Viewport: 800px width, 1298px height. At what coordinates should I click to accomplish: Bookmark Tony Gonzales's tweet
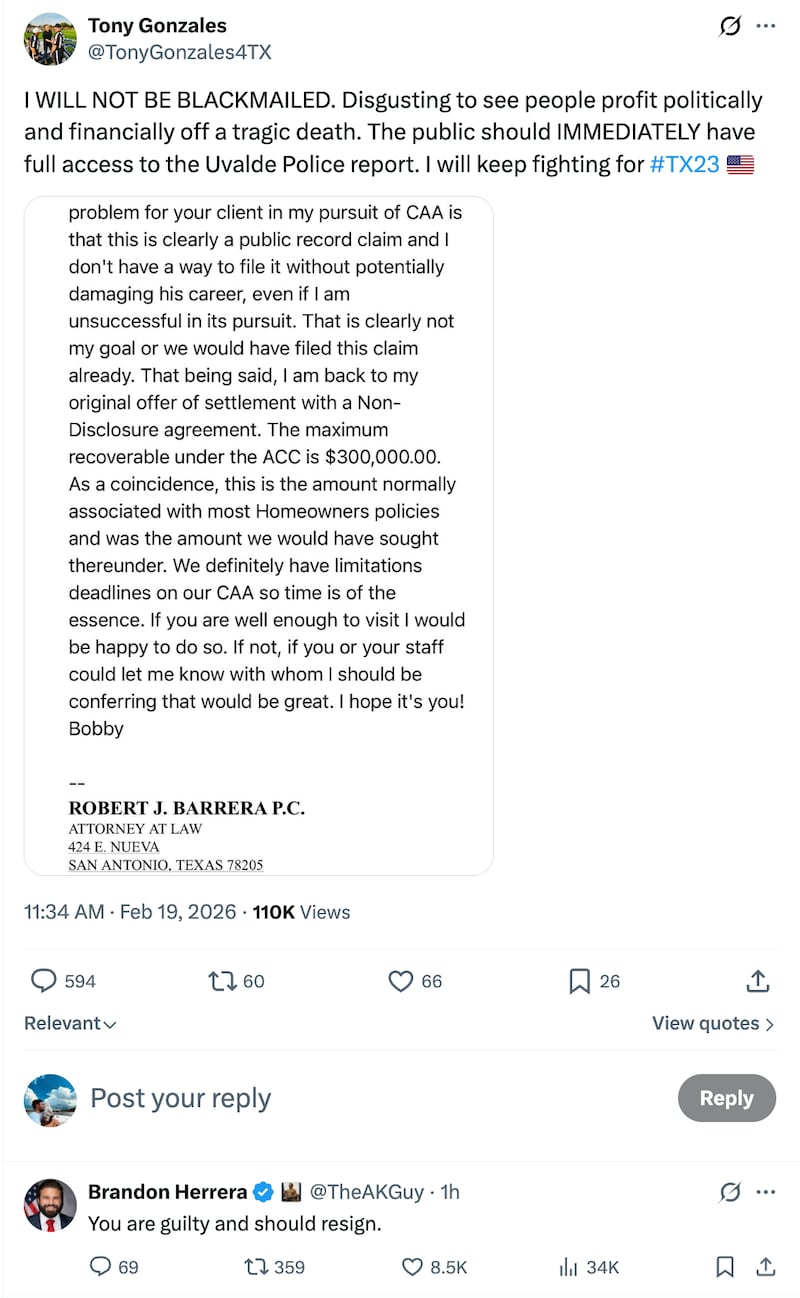coord(578,981)
